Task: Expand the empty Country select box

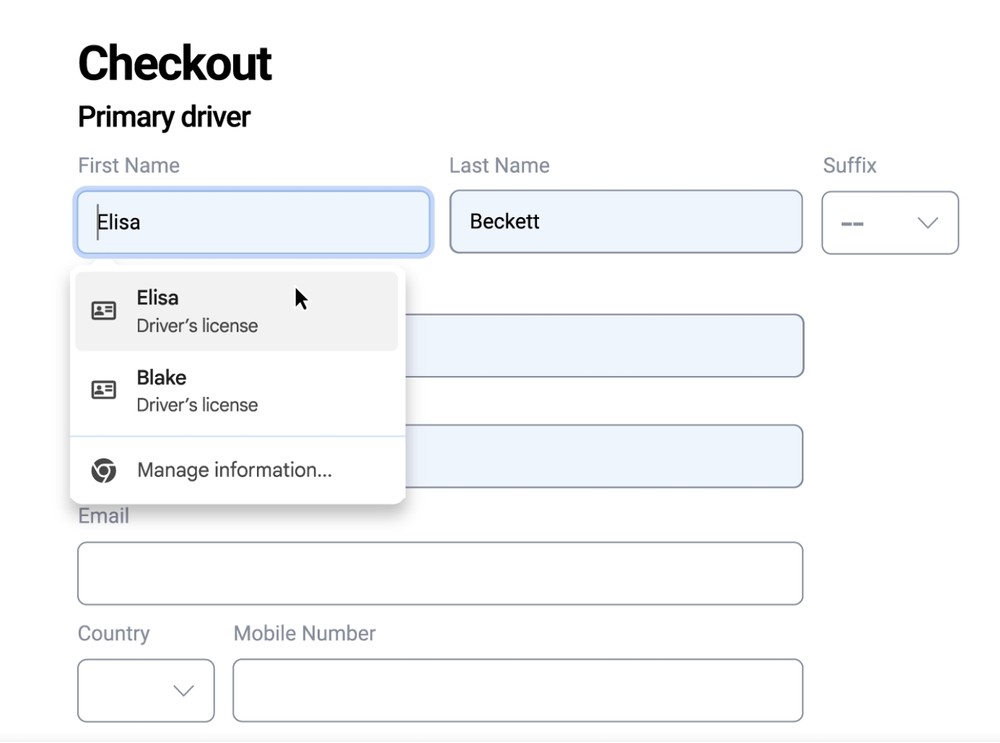Action: pos(145,691)
